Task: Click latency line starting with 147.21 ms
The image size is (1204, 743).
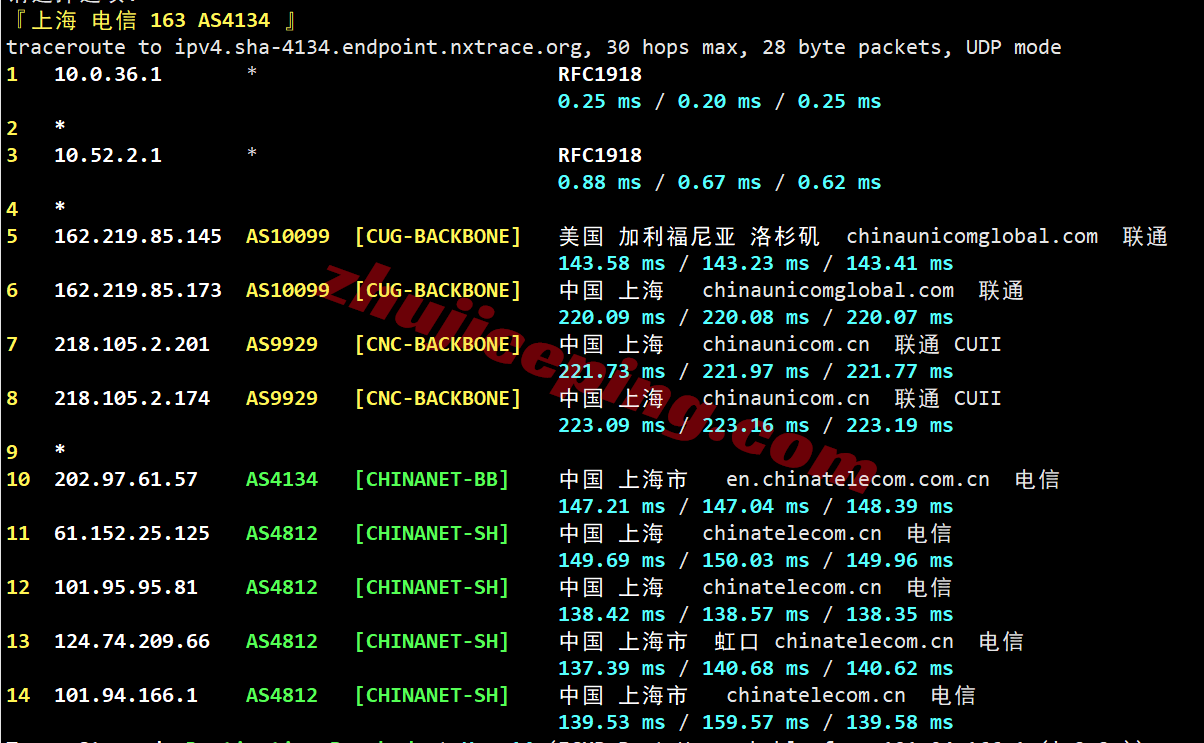Action: [756, 506]
